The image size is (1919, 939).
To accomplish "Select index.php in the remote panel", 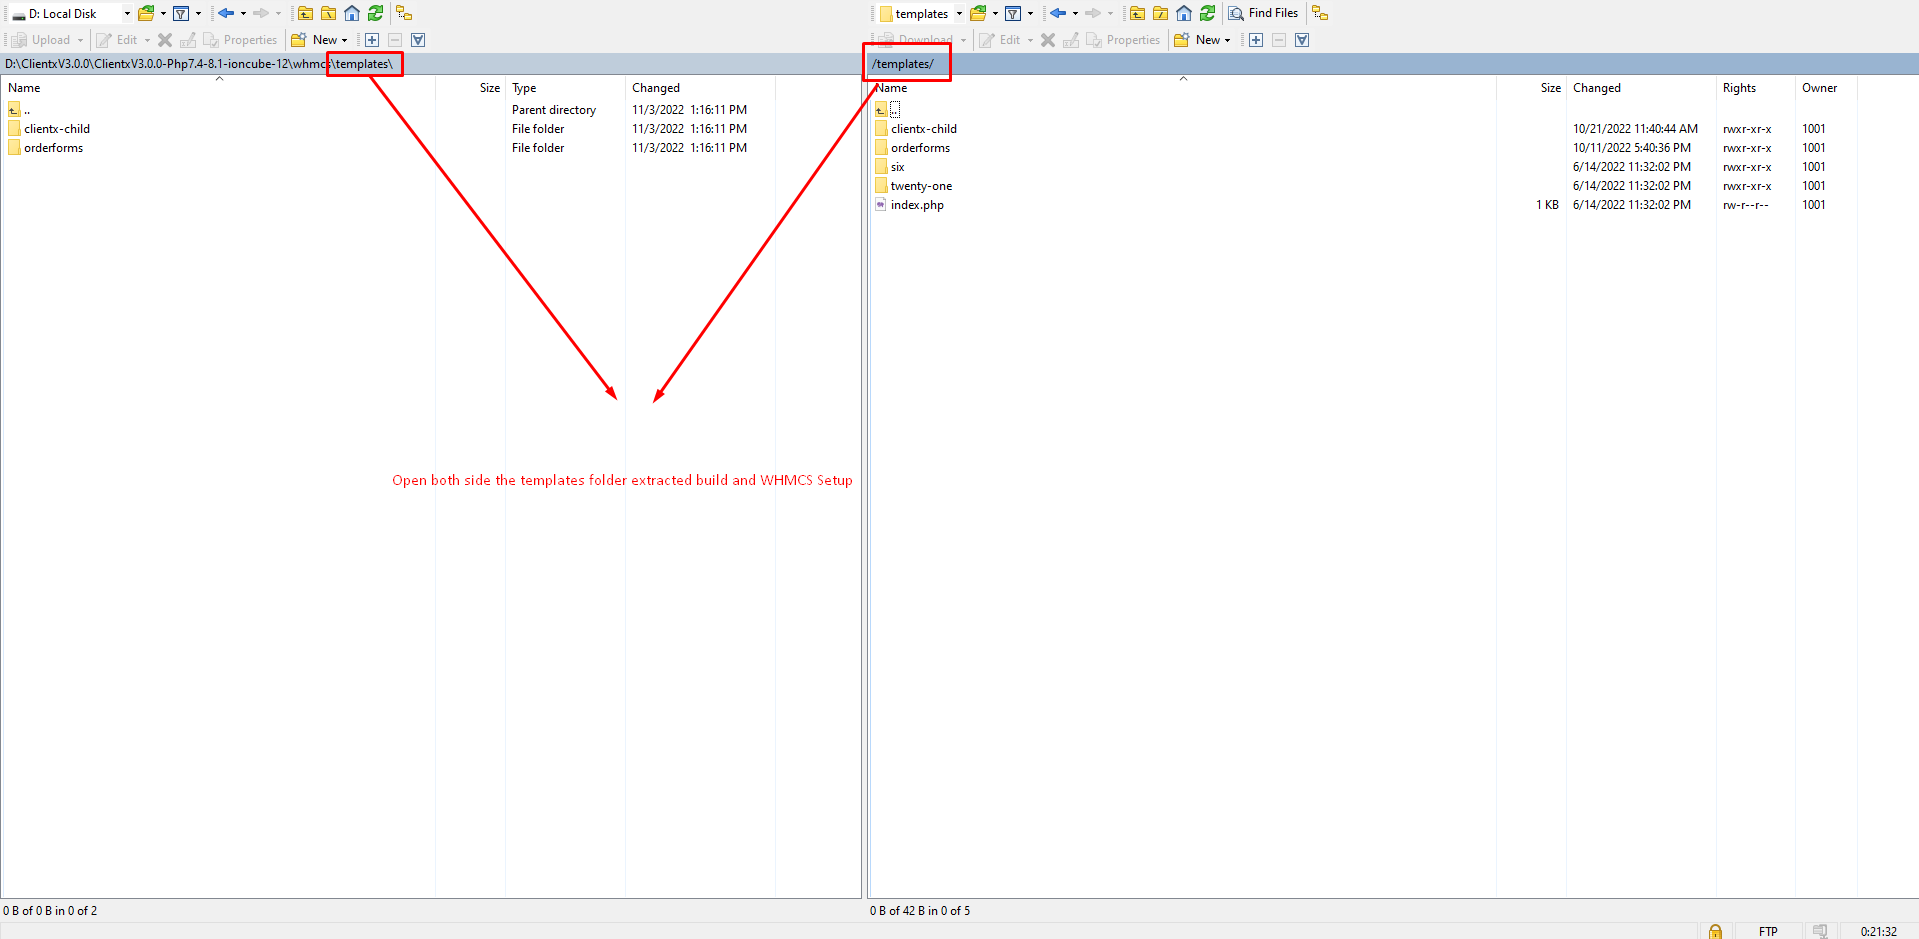I will click(x=917, y=205).
